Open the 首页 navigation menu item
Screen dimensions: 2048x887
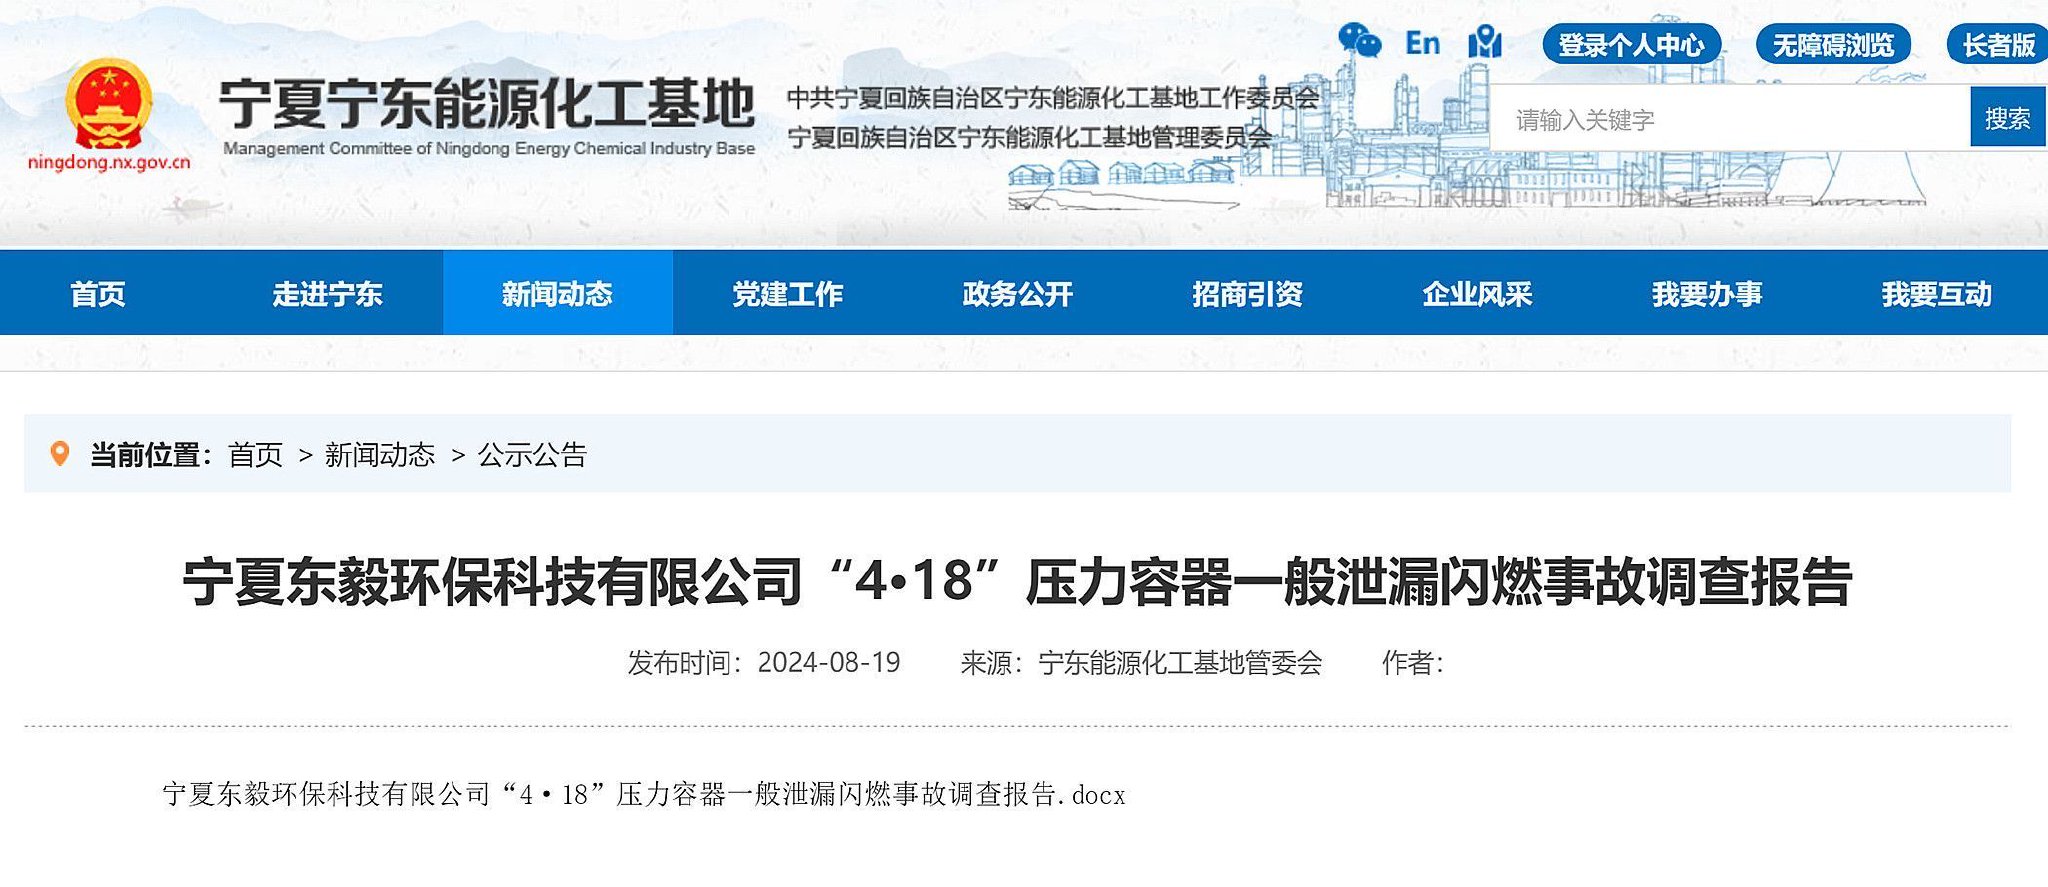pos(98,294)
